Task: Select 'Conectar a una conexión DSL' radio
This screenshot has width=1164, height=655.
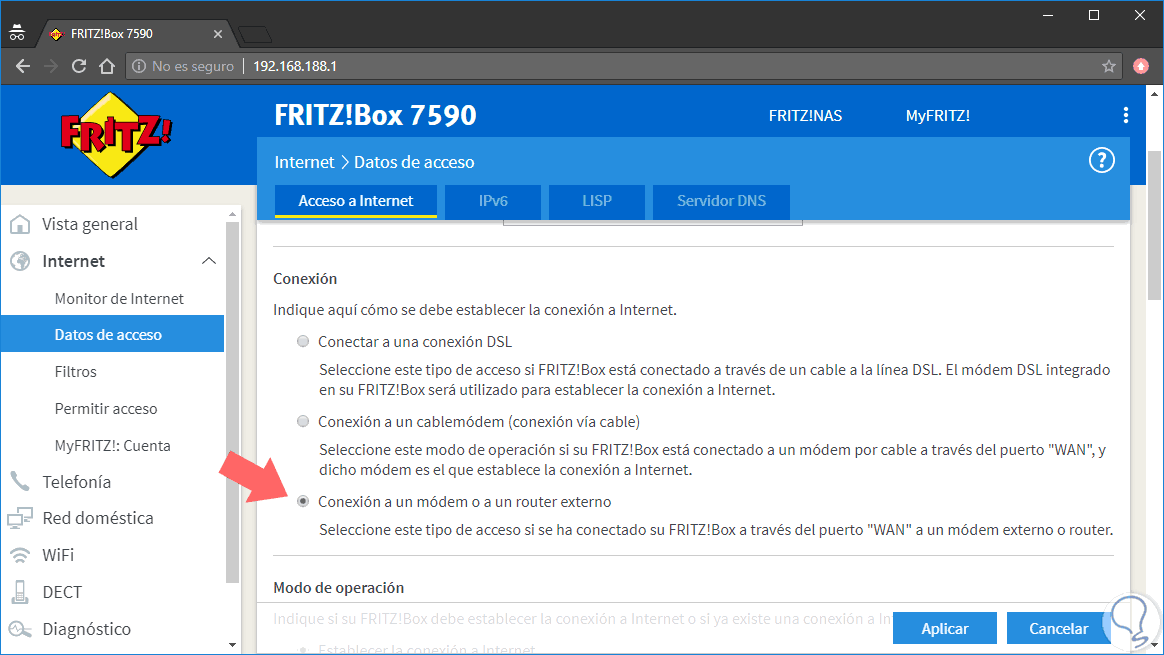Action: (303, 342)
